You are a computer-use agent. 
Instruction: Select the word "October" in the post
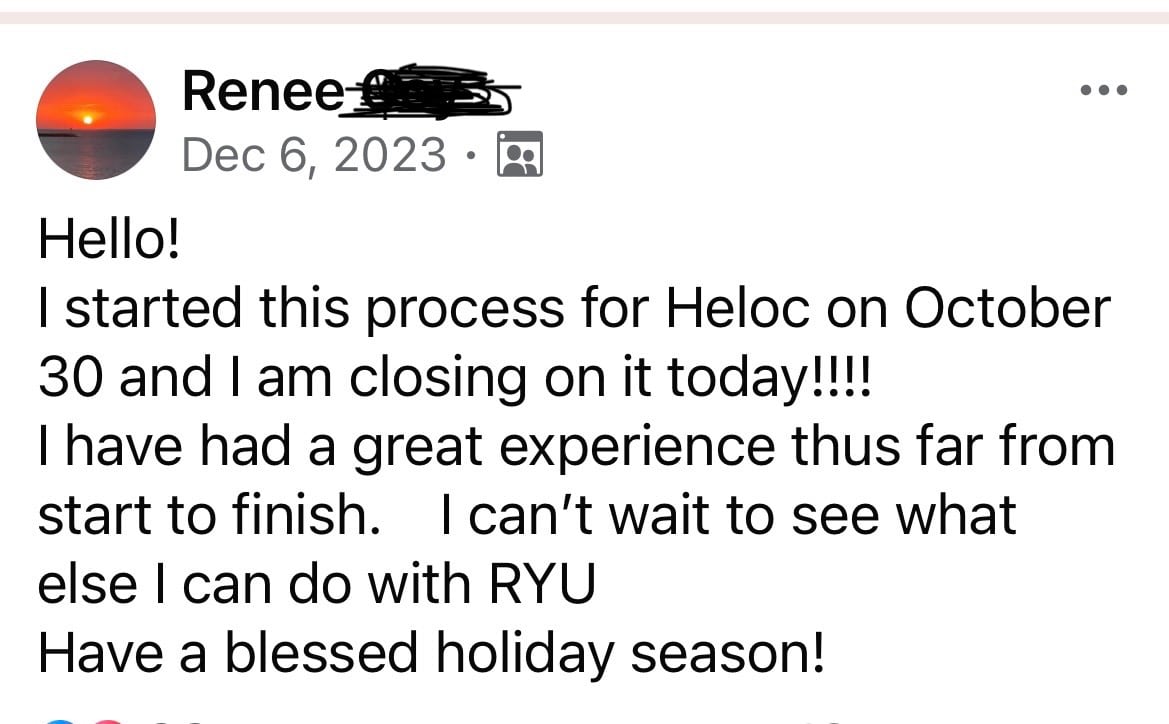[x=1007, y=308]
